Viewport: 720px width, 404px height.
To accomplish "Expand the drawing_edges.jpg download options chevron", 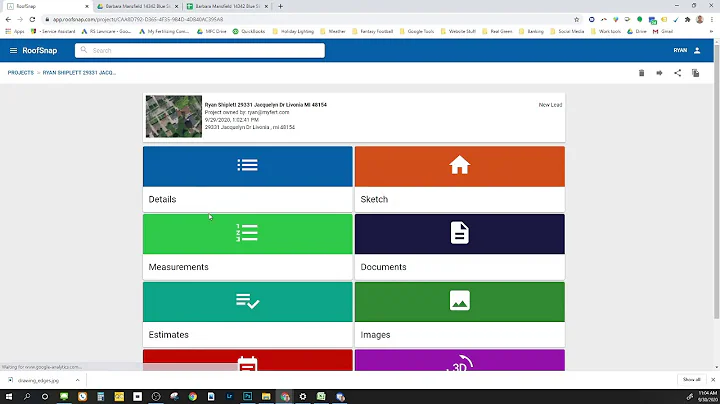I will click(77, 380).
